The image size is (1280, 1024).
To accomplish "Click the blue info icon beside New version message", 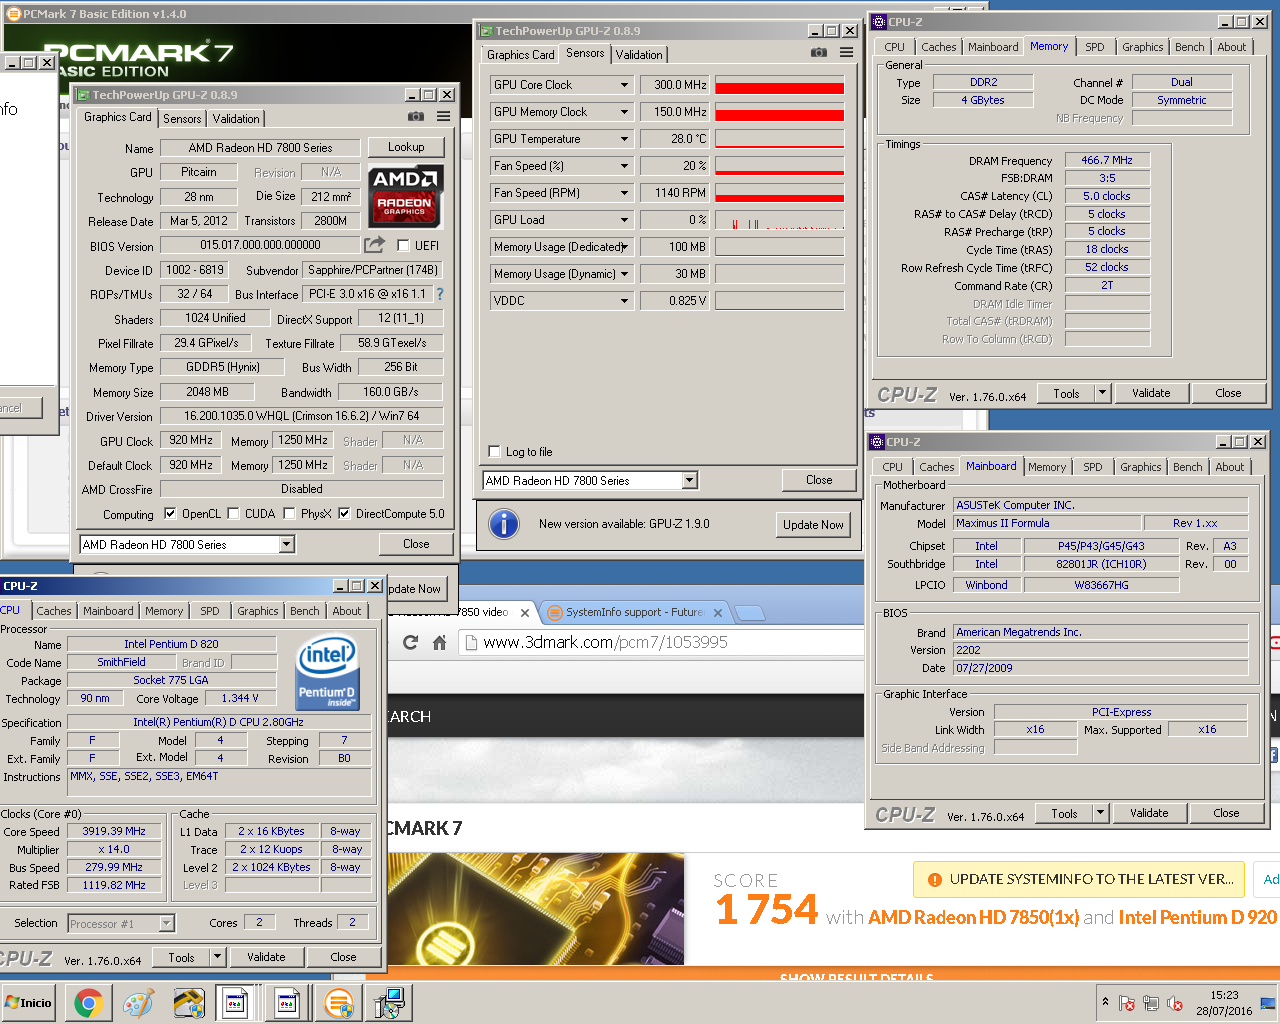I will (504, 524).
